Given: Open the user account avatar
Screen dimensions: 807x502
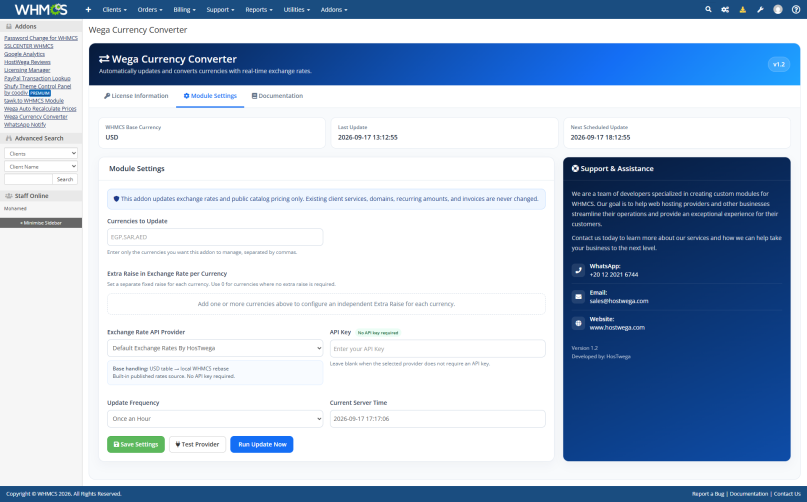Looking at the screenshot, I should point(778,9).
